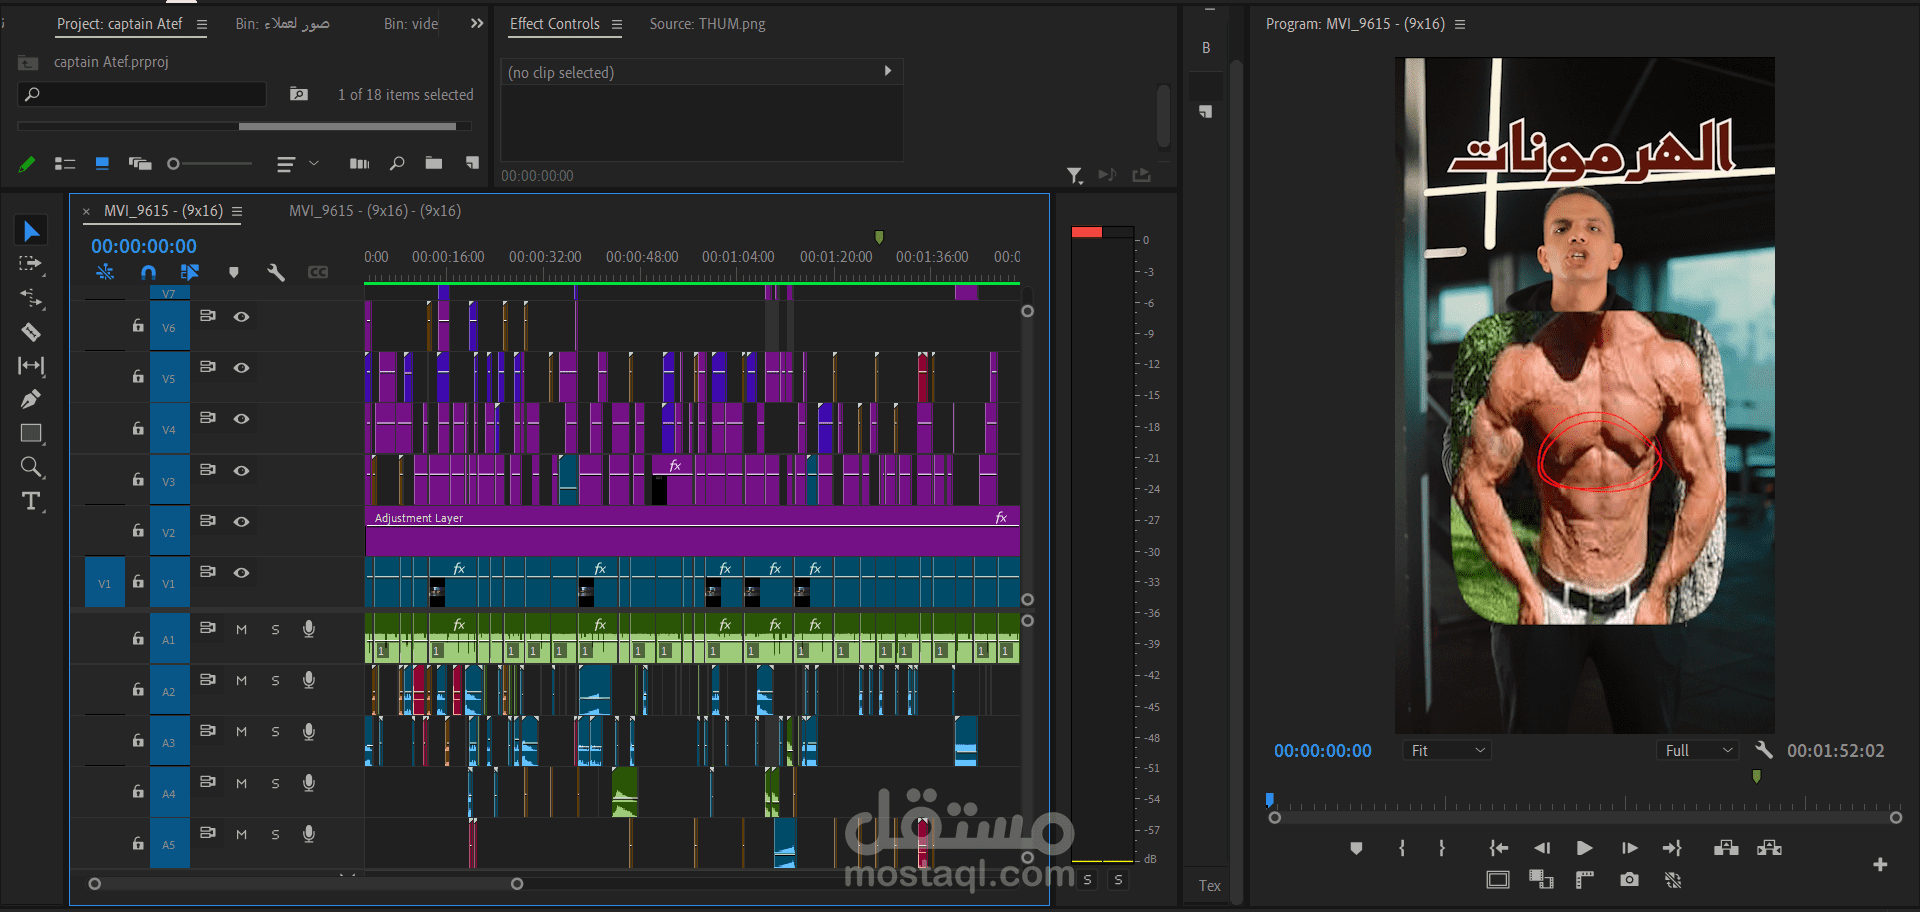Solo audio track A2
The width and height of the screenshot is (1920, 912).
276,681
